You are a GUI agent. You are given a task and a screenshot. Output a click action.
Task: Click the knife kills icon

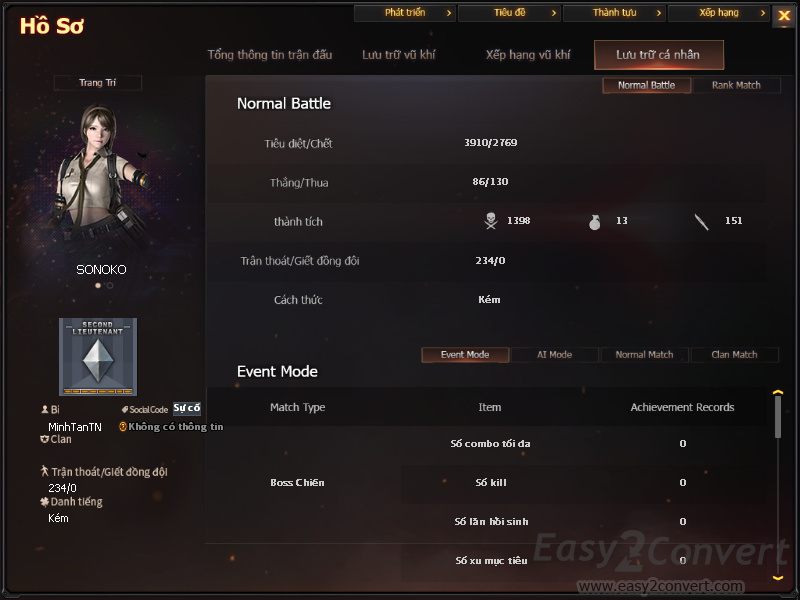[702, 222]
